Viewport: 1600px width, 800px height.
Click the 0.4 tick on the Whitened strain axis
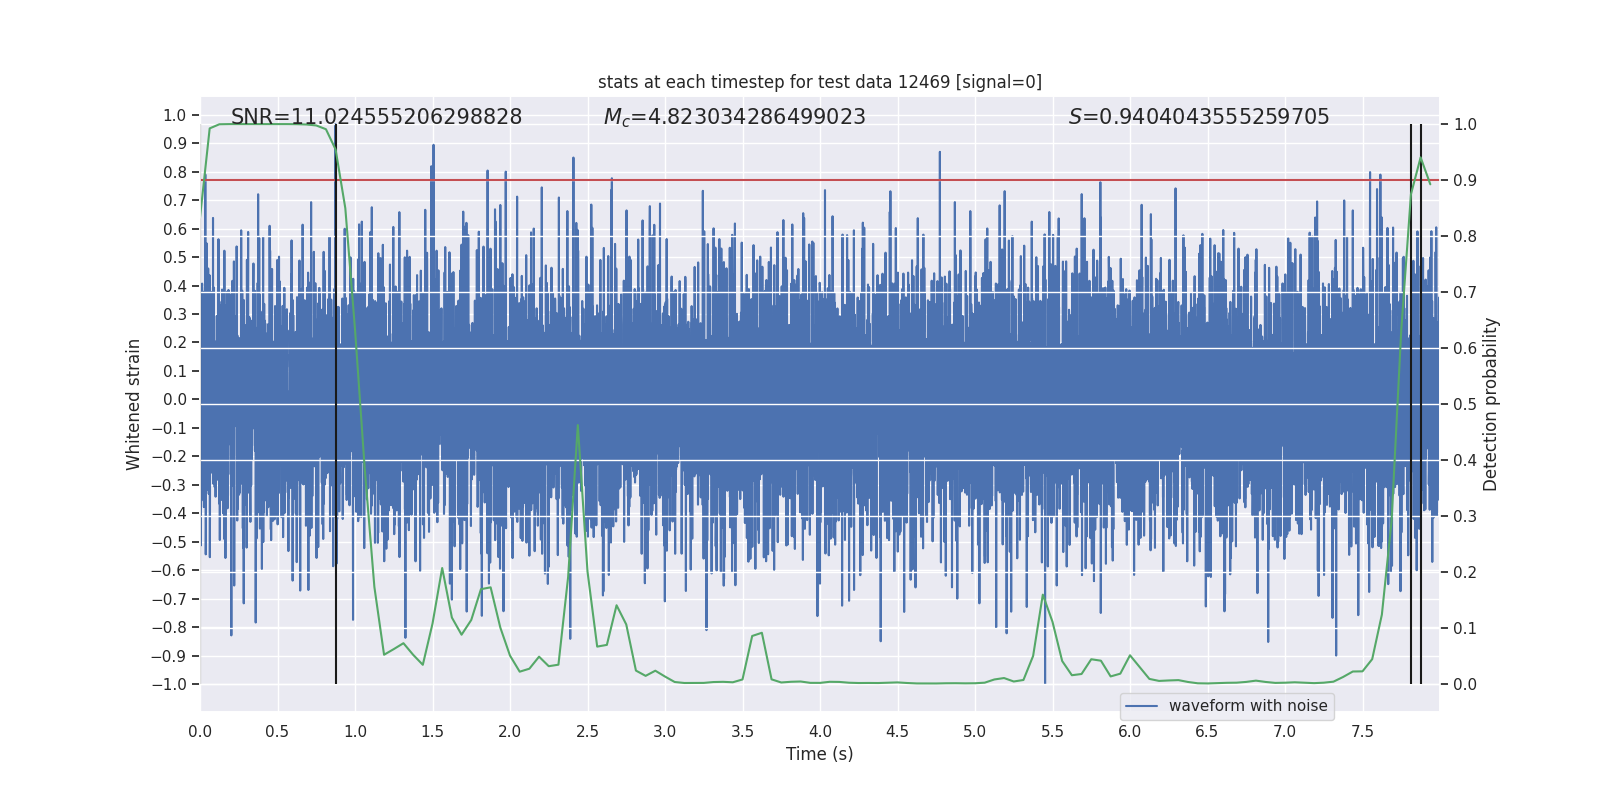[x=175, y=286]
